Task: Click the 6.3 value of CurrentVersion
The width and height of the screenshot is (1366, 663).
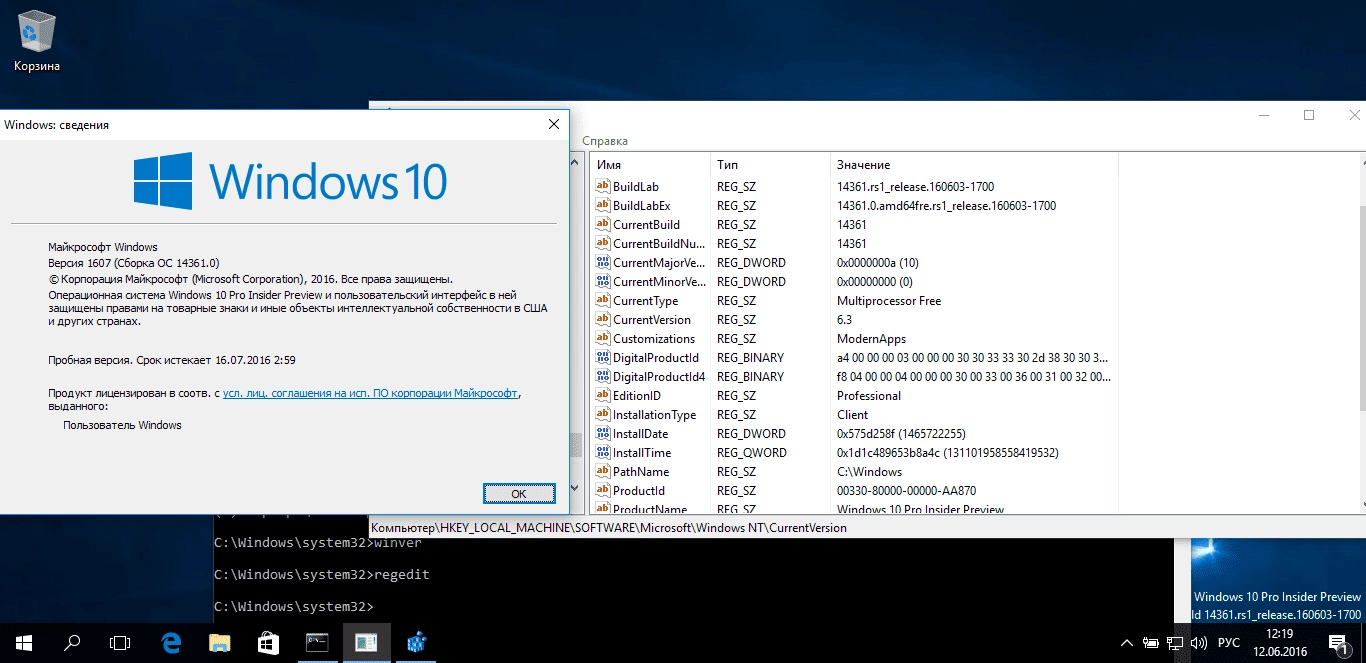Action: pyautogui.click(x=844, y=320)
